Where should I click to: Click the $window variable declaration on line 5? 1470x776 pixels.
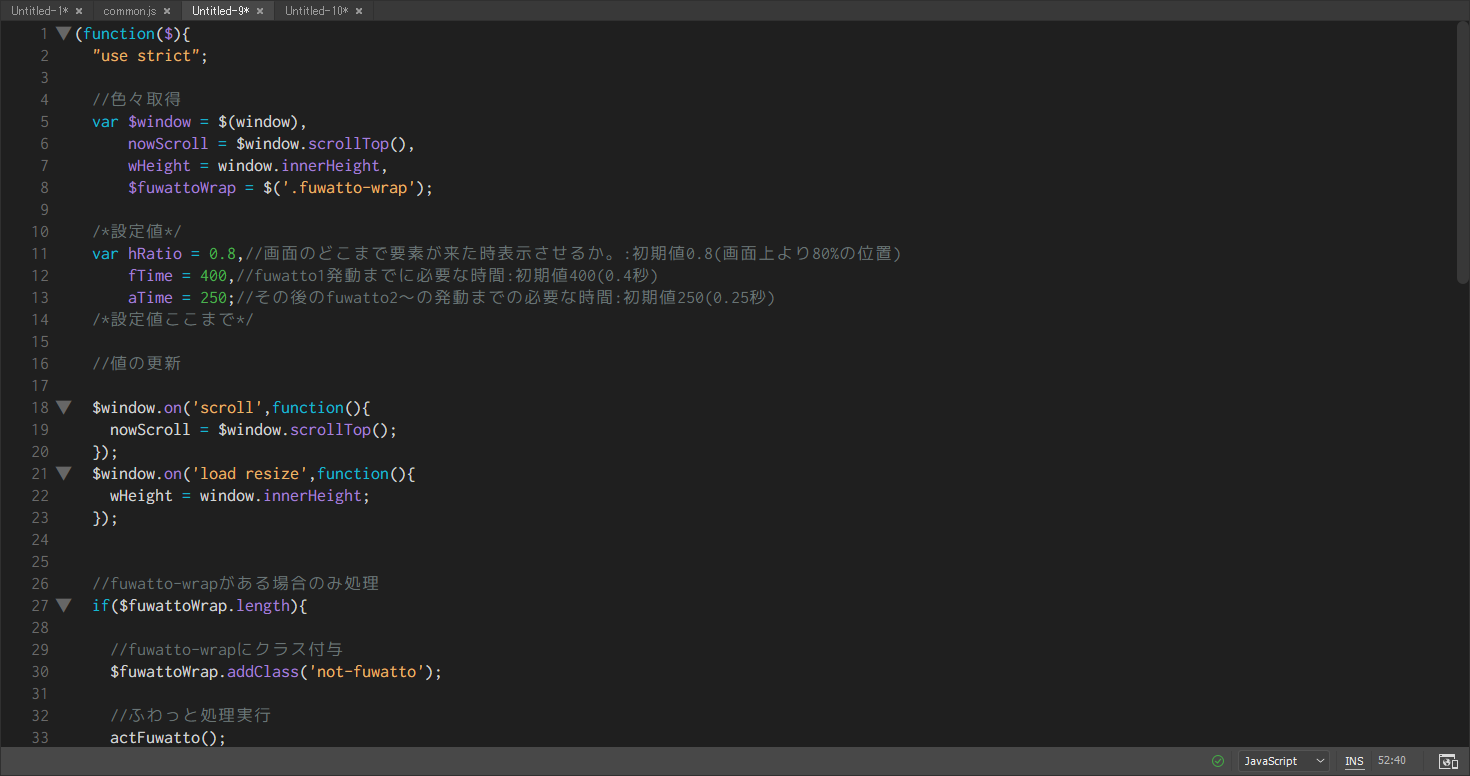click(159, 121)
